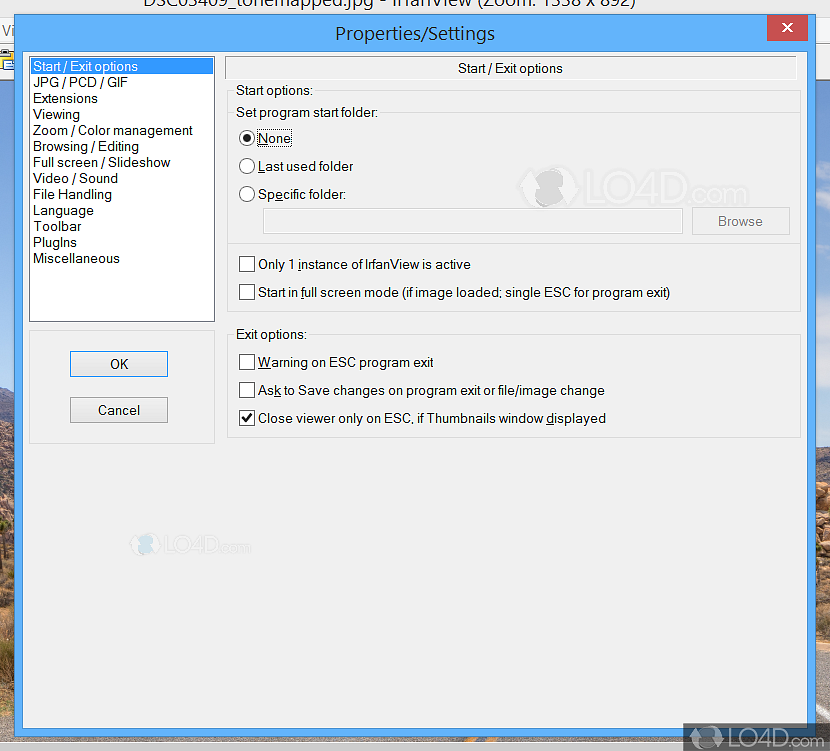Enable 'Only 1 instance of IrfanView is active'
Viewport: 830px width, 751px height.
click(x=247, y=264)
